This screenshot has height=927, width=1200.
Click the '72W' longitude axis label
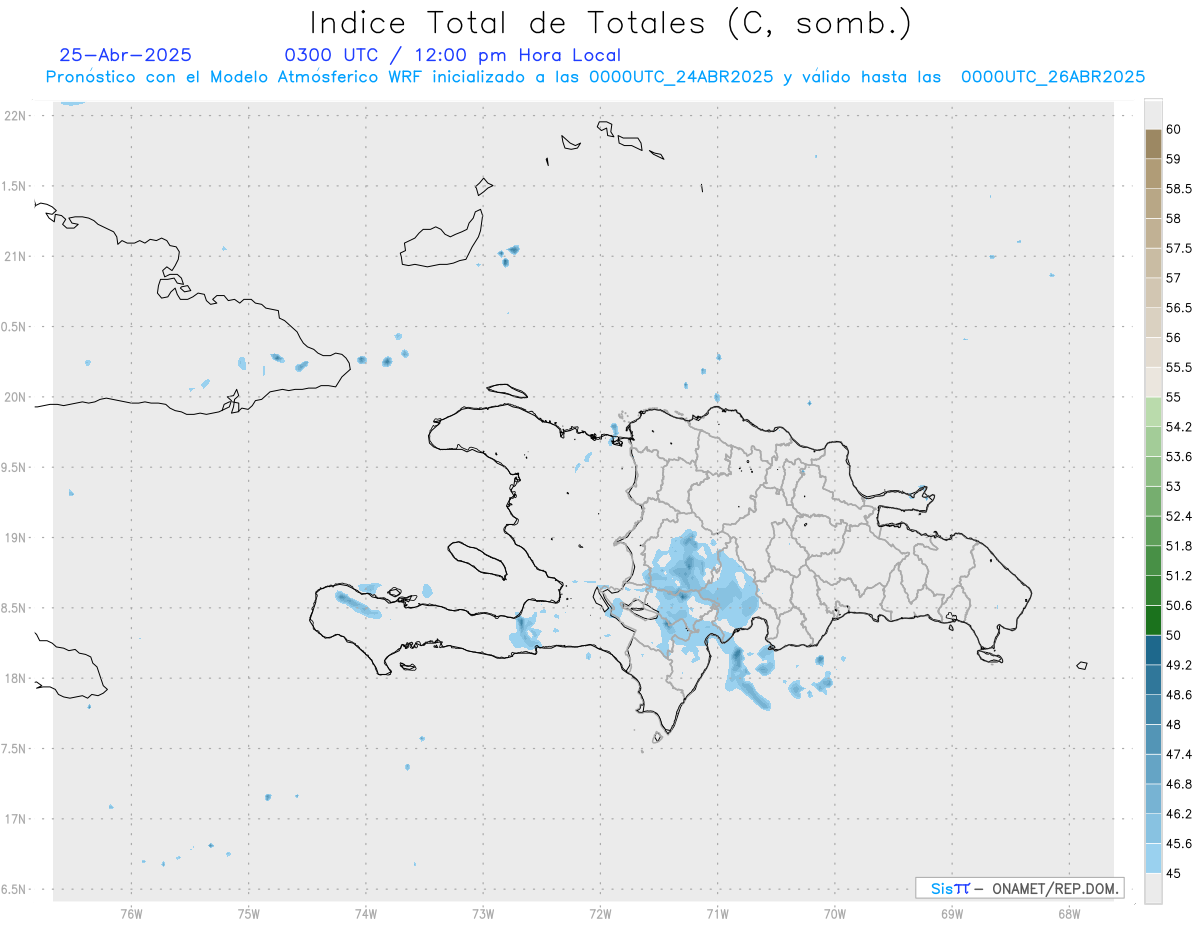600,914
